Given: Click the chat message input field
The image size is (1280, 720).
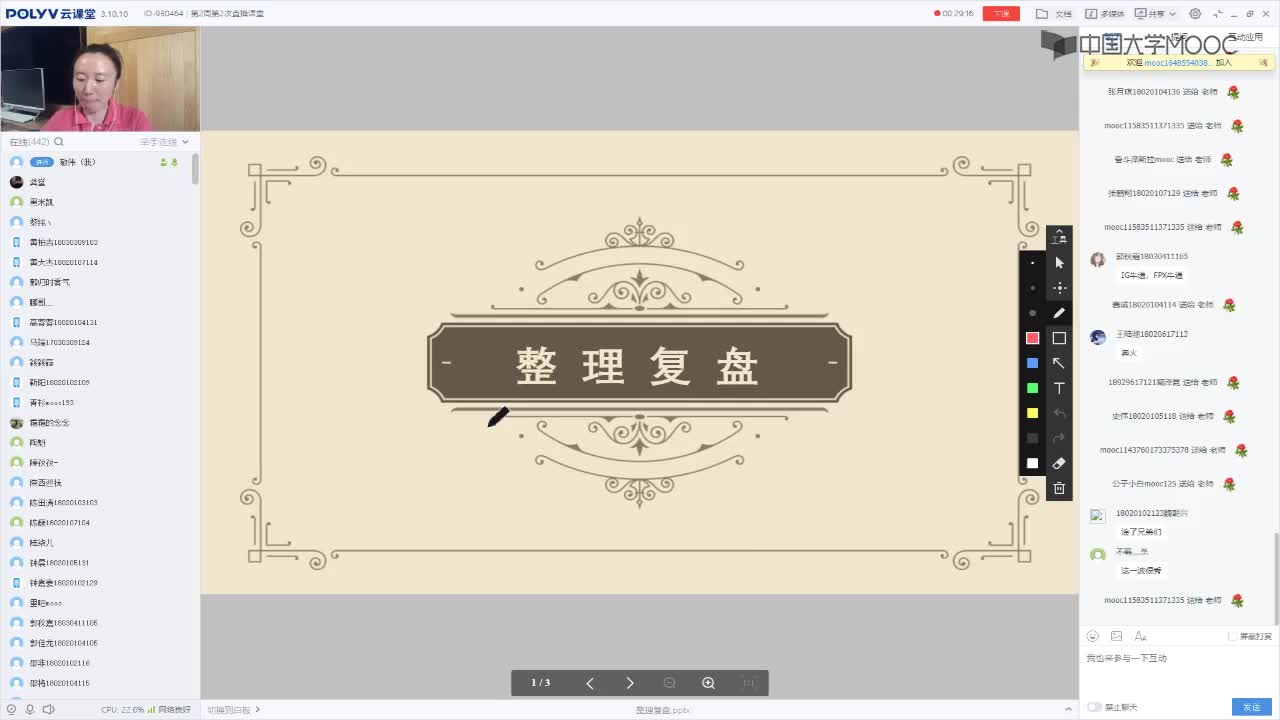Looking at the screenshot, I should coord(1179,672).
